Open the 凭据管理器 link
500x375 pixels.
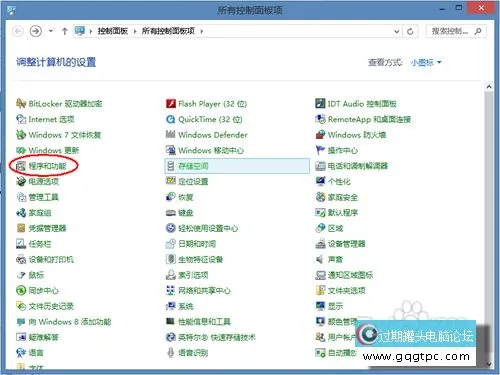47,228
